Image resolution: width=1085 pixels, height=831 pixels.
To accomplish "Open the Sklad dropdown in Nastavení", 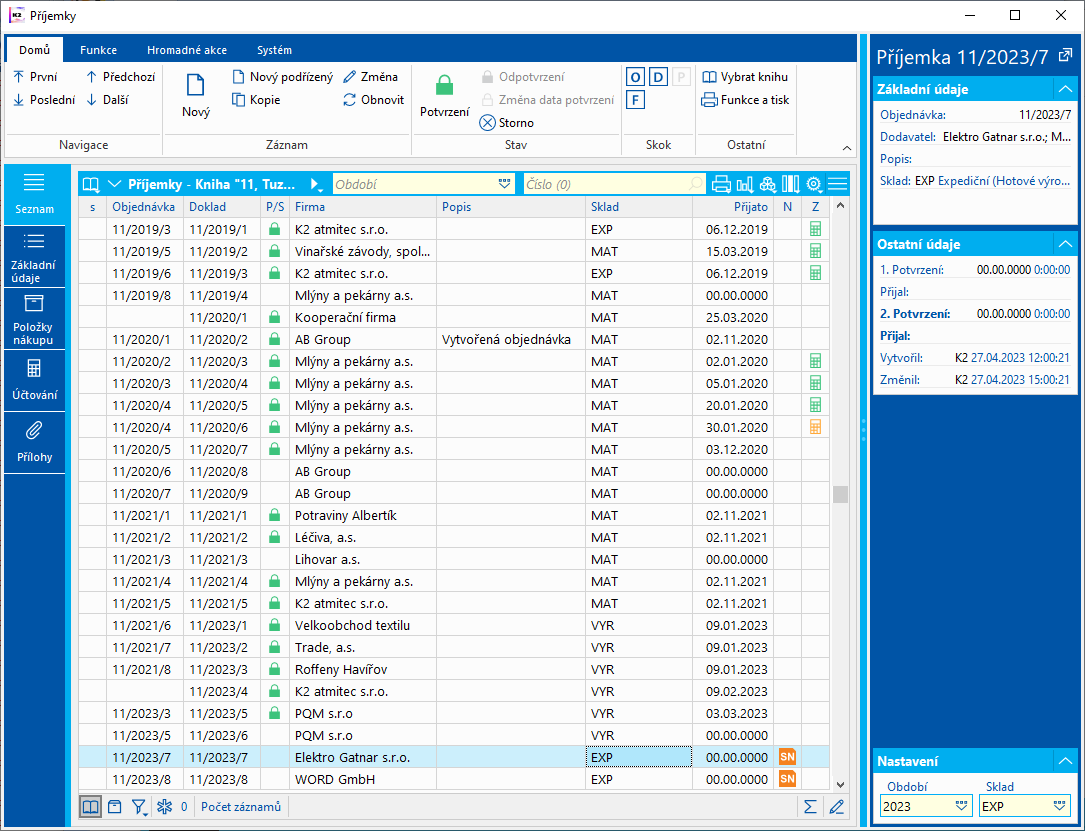I will pyautogui.click(x=1060, y=806).
